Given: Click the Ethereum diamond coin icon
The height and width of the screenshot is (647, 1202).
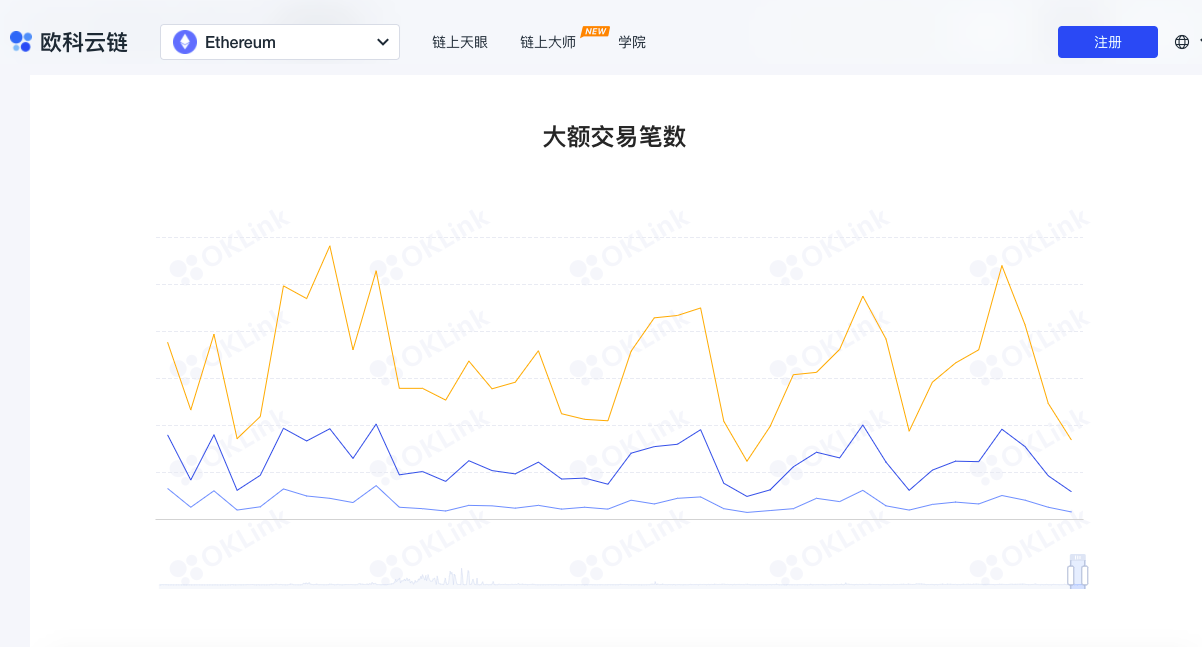Looking at the screenshot, I should click(185, 42).
